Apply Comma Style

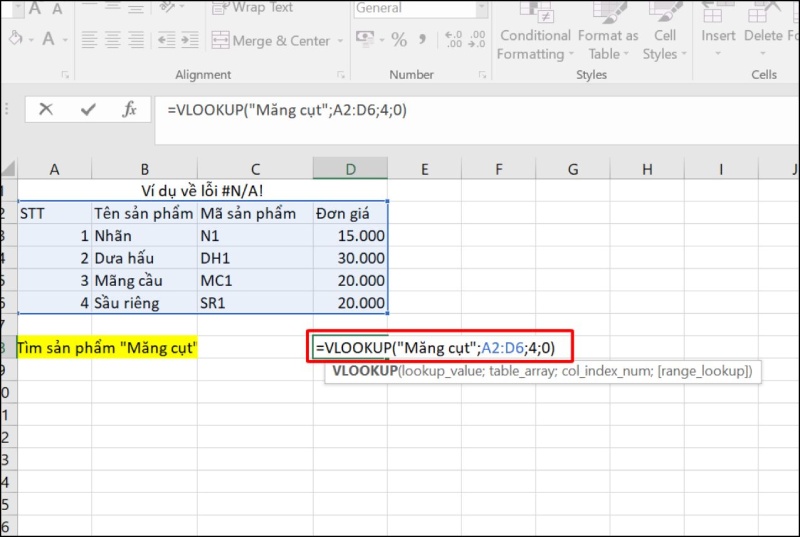422,39
